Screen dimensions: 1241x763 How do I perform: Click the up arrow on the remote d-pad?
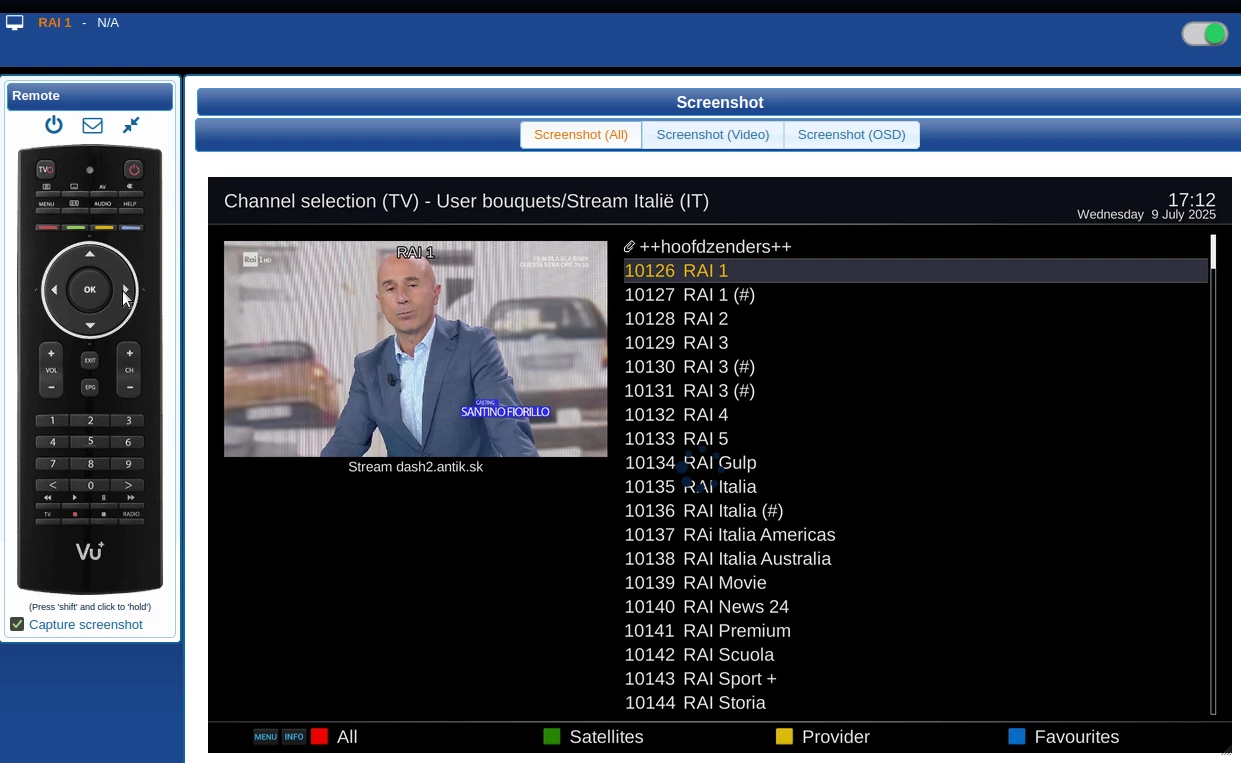(x=90, y=255)
